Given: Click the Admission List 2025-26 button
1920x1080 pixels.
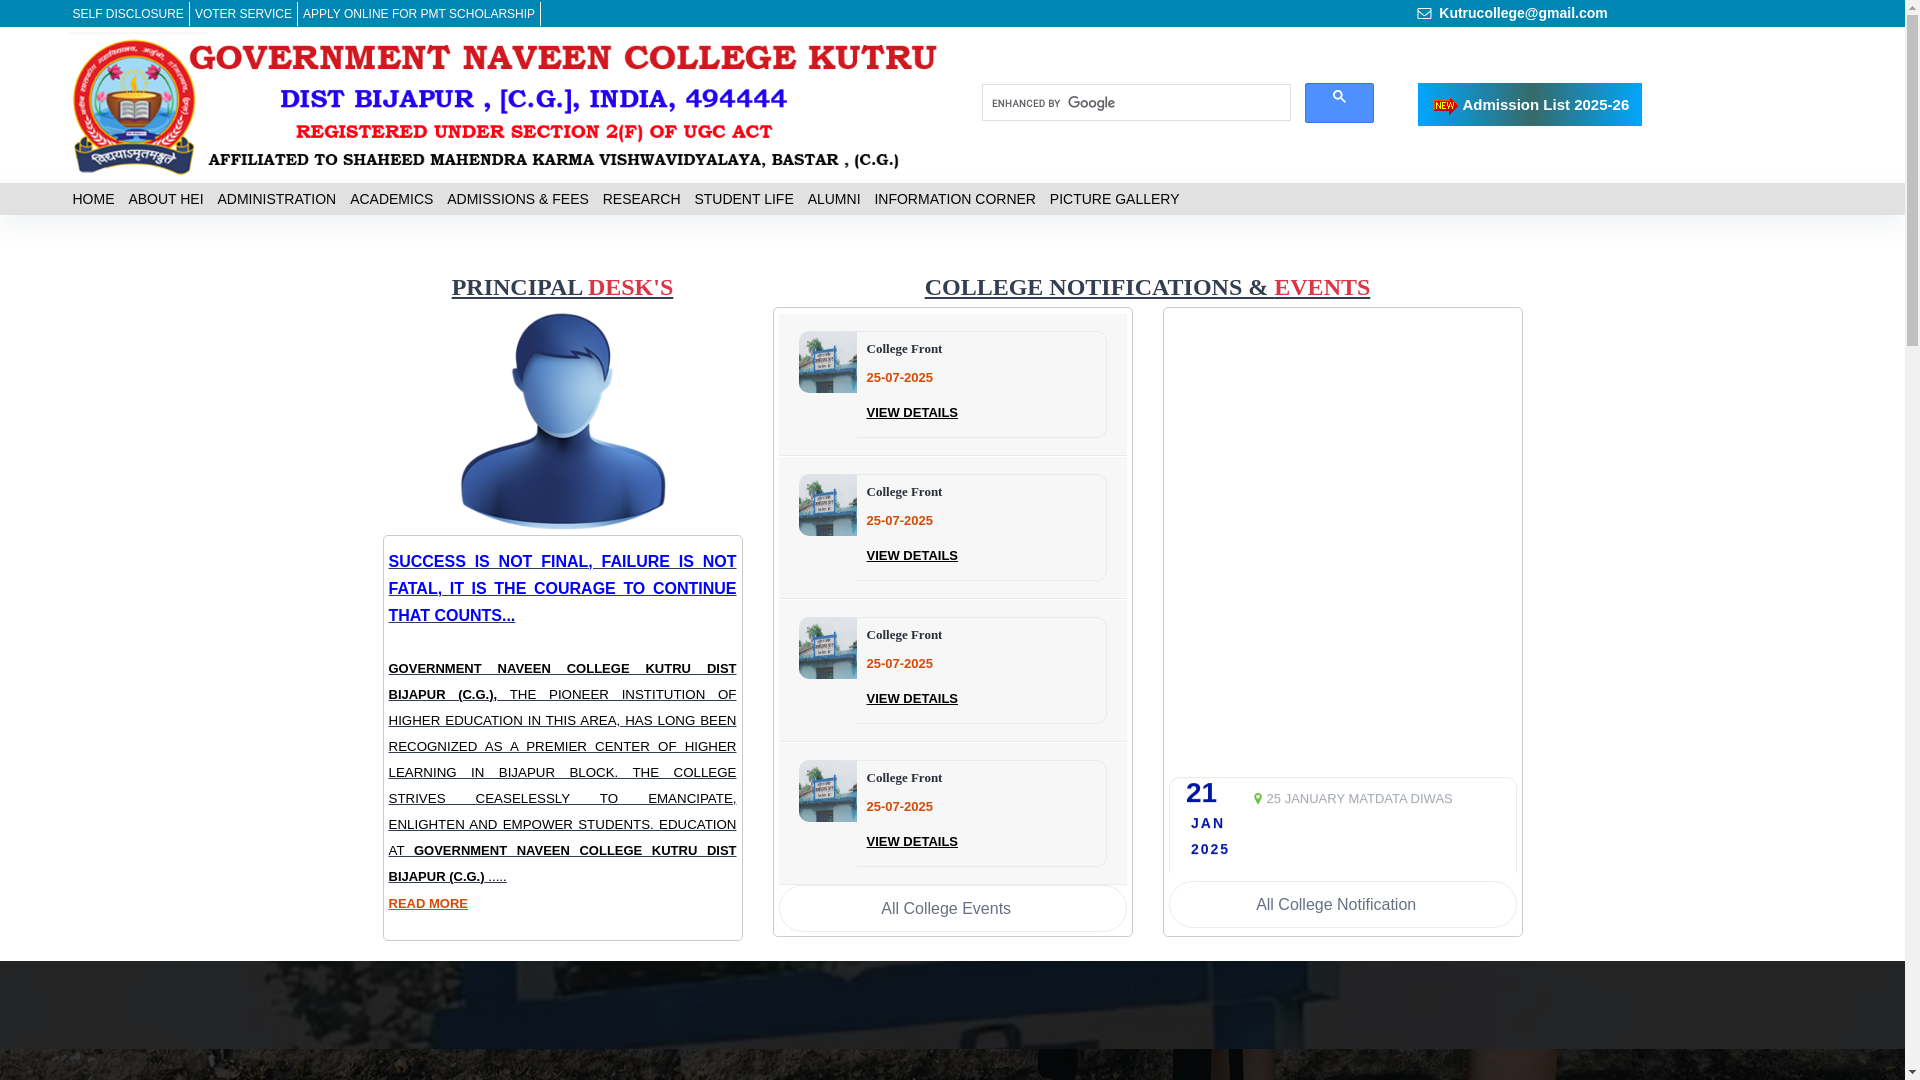Looking at the screenshot, I should (1529, 104).
